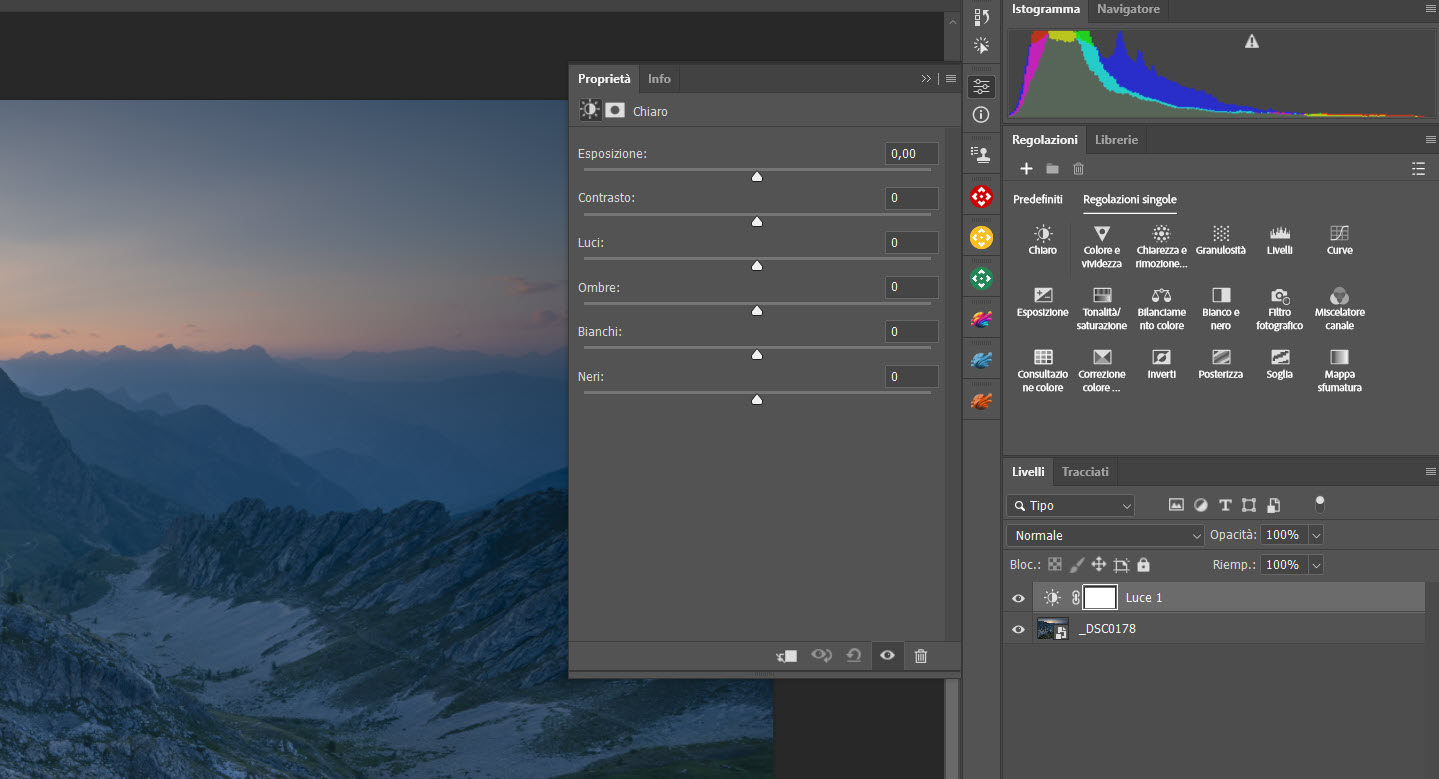1439x779 pixels.
Task: Add a Curve adjustment
Action: pos(1339,240)
